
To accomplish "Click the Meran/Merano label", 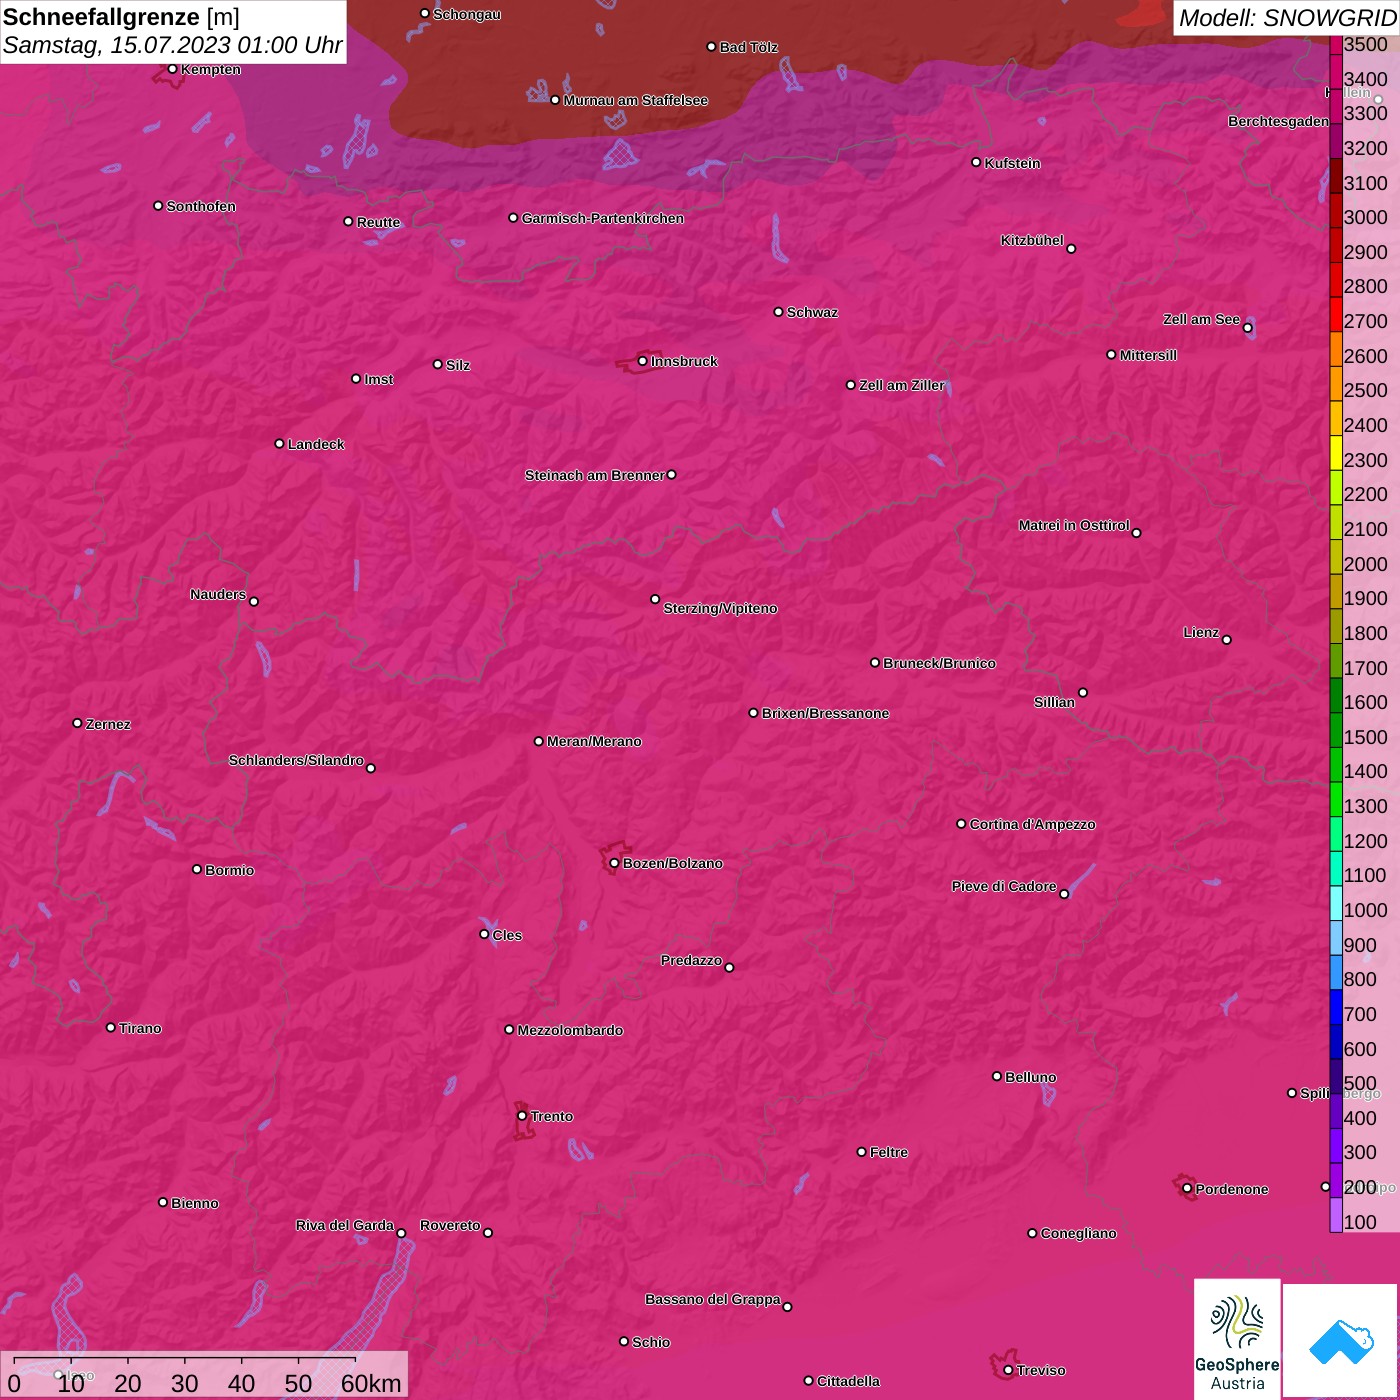I will 594,741.
